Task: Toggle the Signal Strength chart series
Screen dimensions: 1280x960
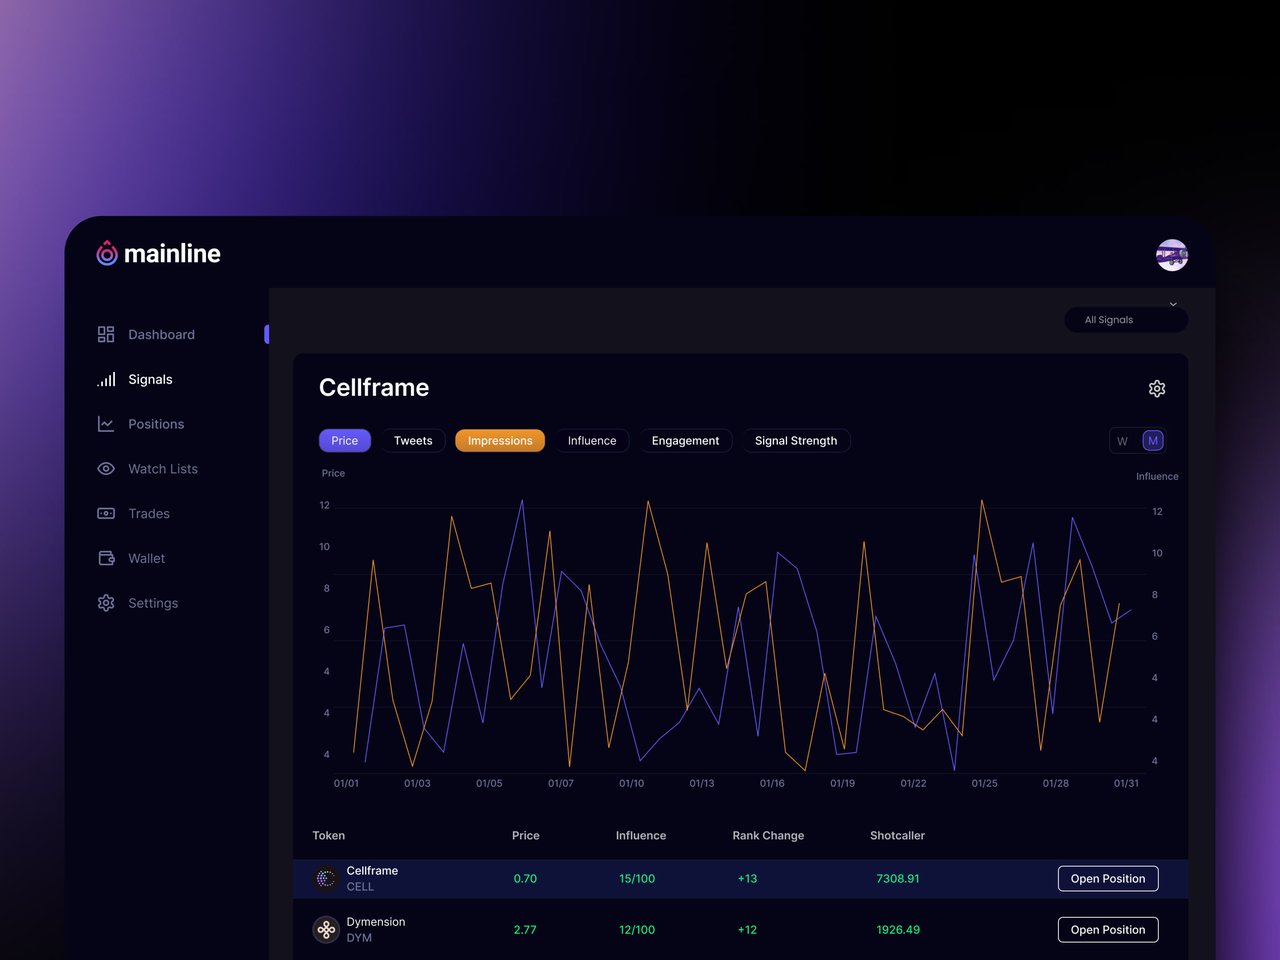Action: (x=796, y=441)
